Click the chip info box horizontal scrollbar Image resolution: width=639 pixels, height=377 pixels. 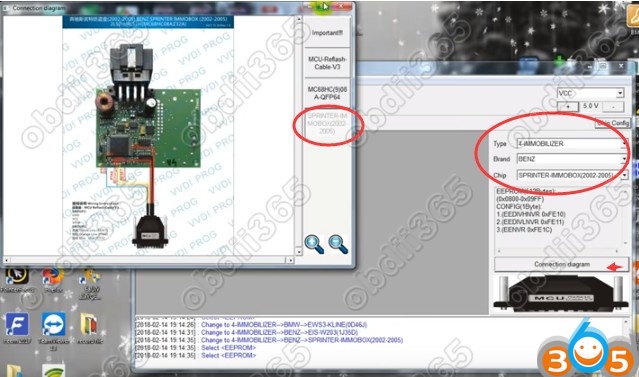558,251
